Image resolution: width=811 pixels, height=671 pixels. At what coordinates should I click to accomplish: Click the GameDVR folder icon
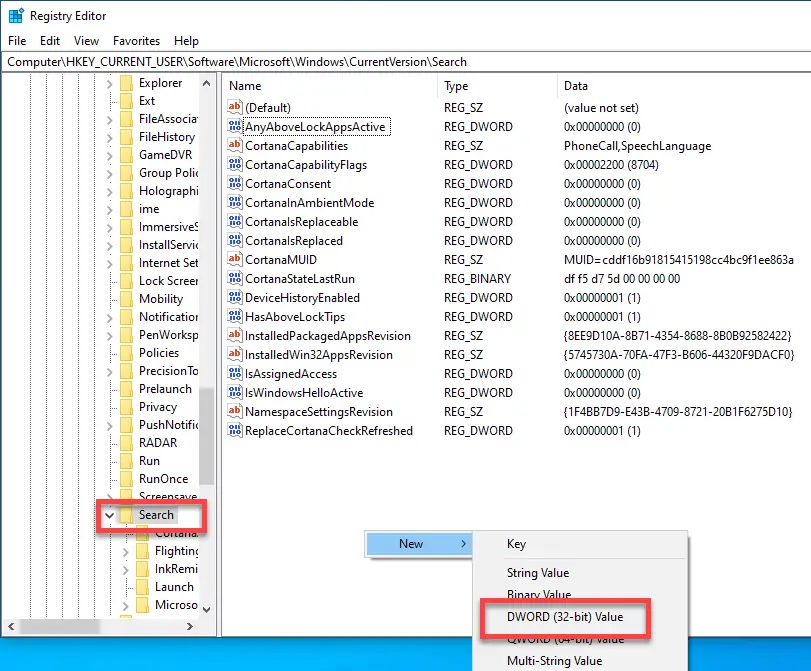point(127,155)
